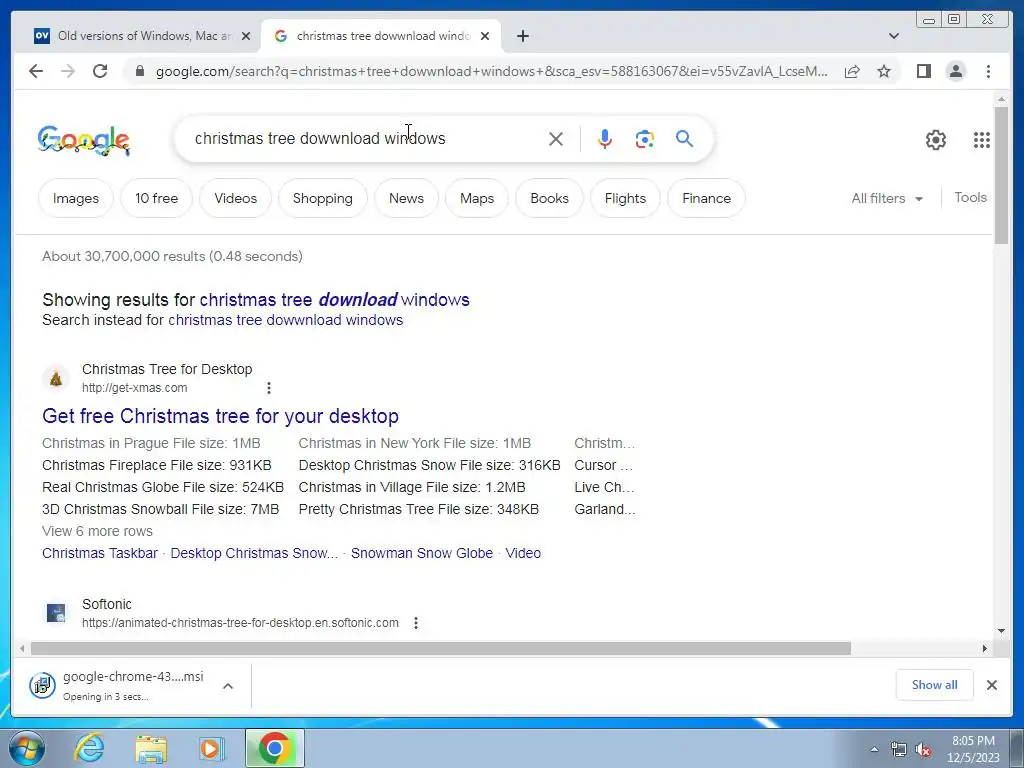Switch to News results

(x=406, y=198)
